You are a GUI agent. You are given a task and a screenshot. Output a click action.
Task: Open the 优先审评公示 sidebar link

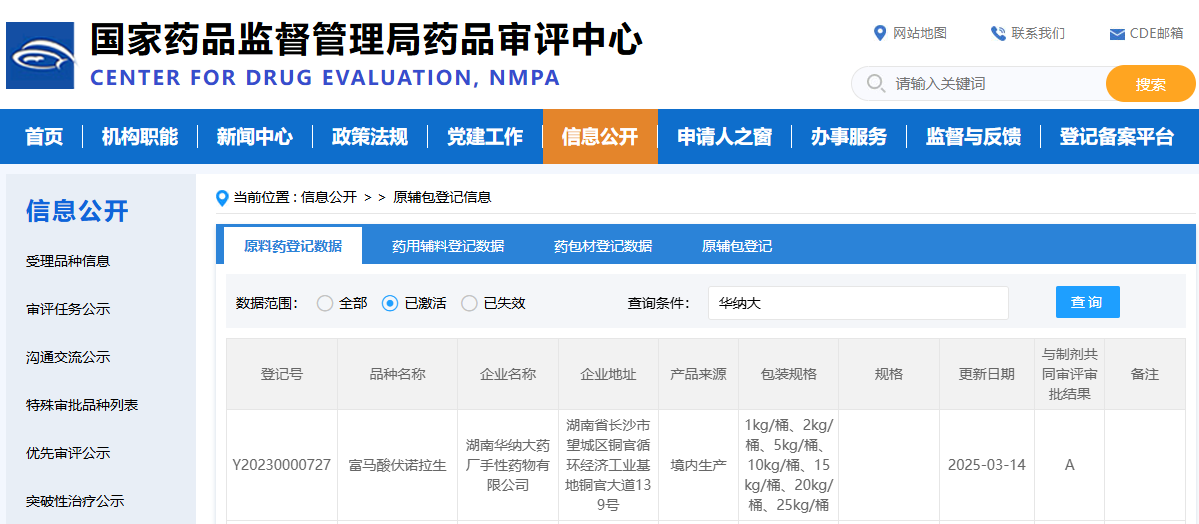click(x=68, y=453)
